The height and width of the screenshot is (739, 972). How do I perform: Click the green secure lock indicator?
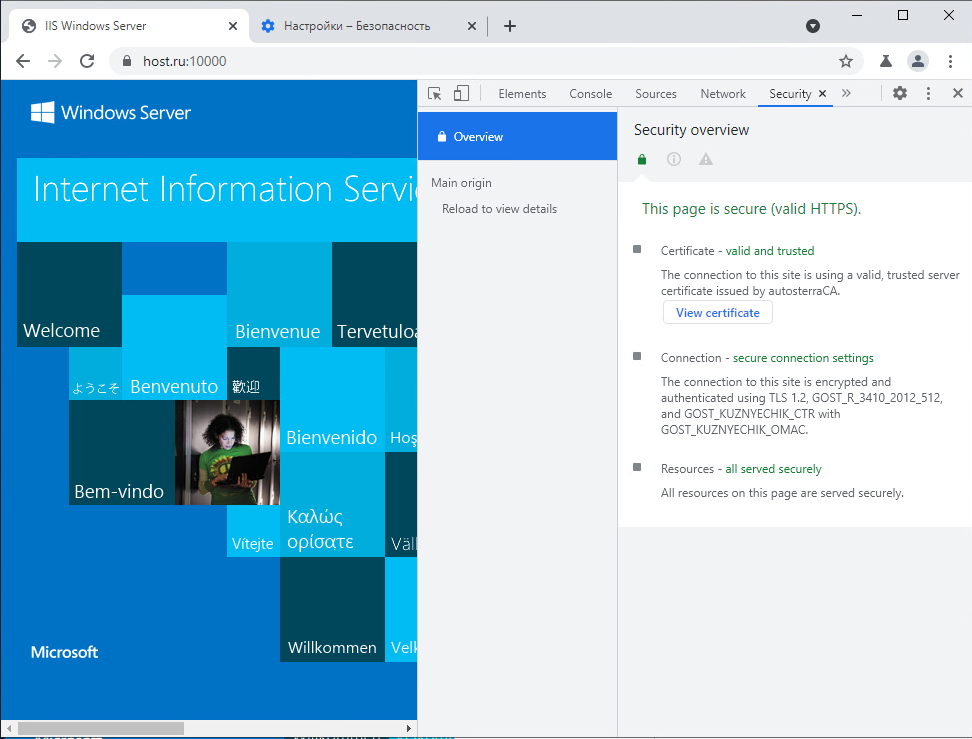[x=642, y=159]
